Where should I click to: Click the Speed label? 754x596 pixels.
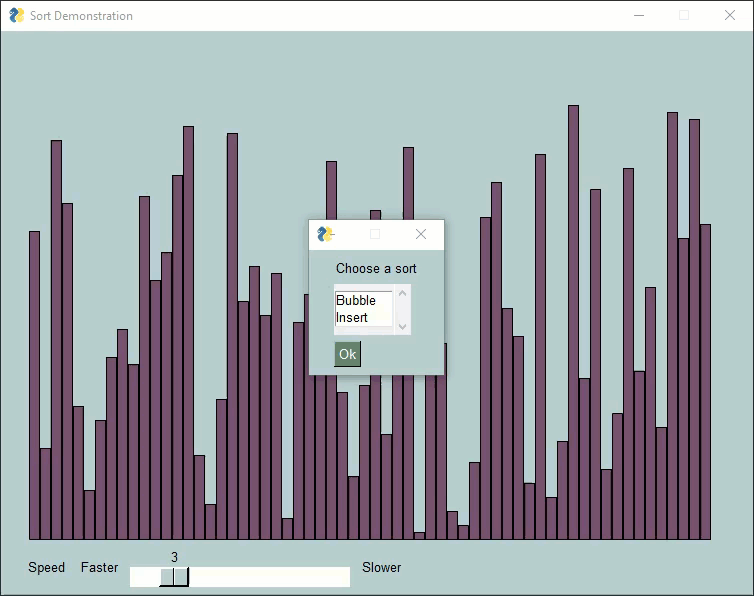pyautogui.click(x=47, y=568)
